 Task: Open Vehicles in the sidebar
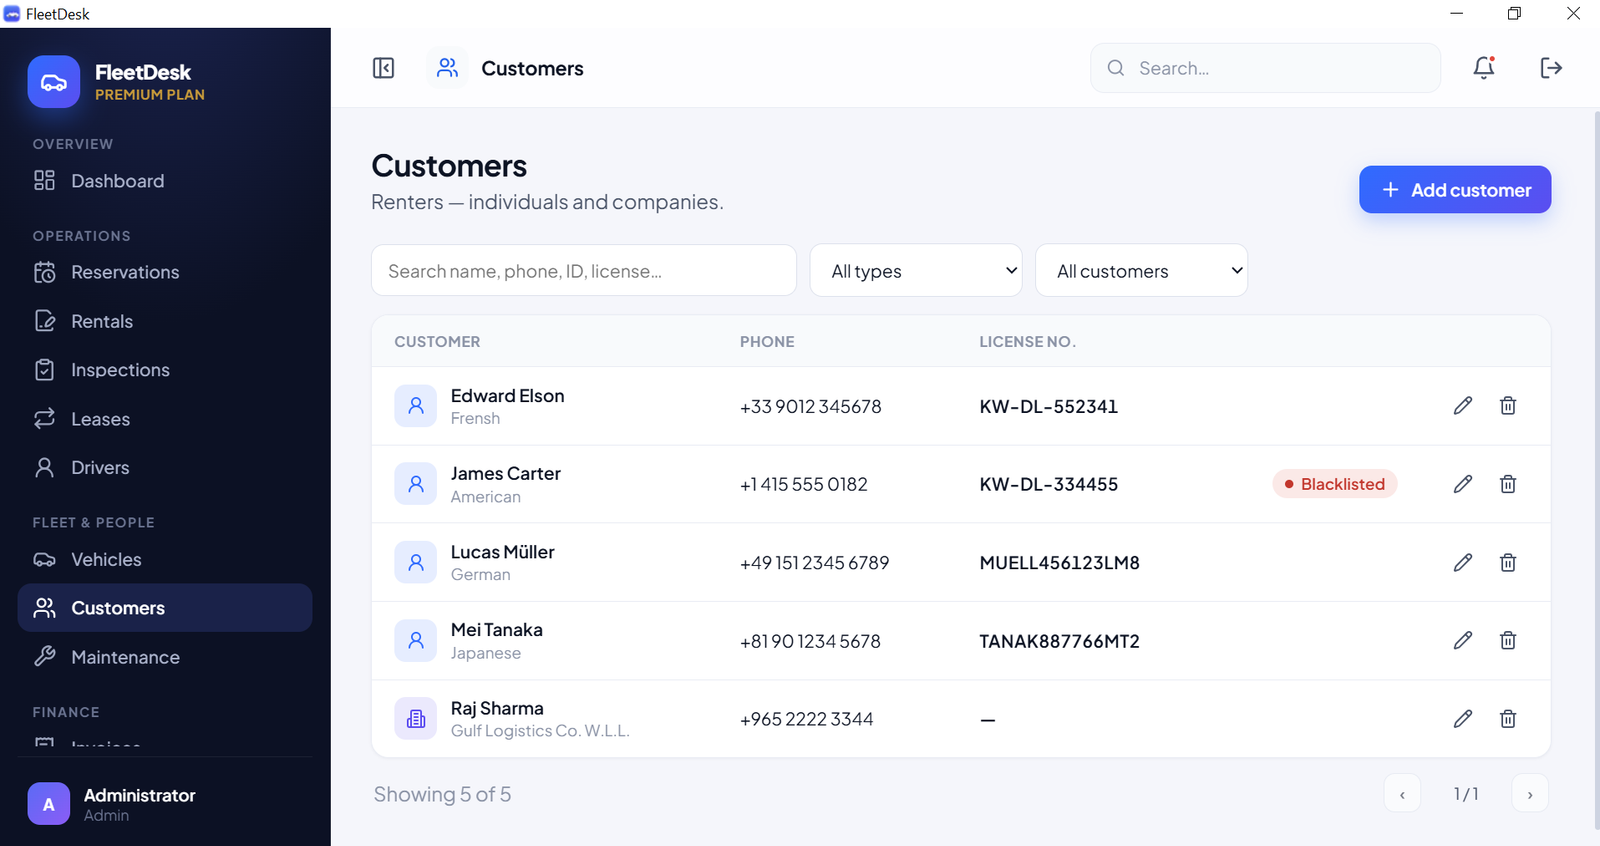[x=165, y=559]
